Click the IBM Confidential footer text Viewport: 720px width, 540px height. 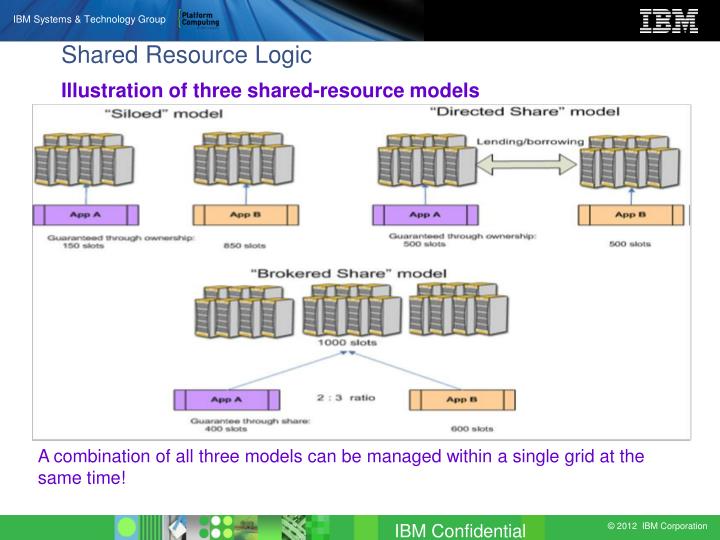460,531
